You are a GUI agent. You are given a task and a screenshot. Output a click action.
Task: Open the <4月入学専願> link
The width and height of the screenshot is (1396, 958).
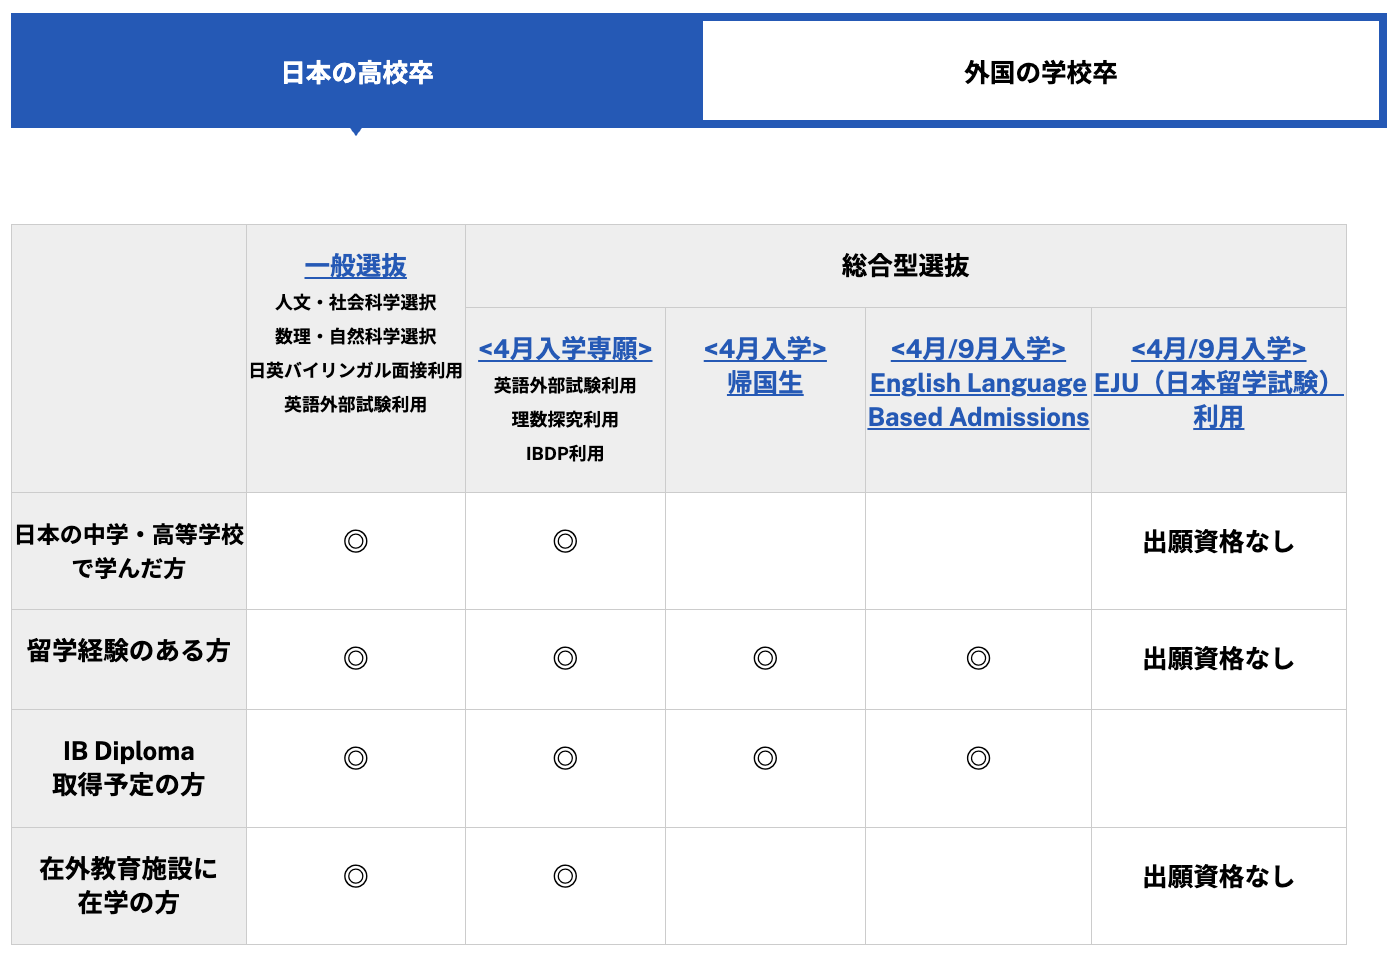565,349
